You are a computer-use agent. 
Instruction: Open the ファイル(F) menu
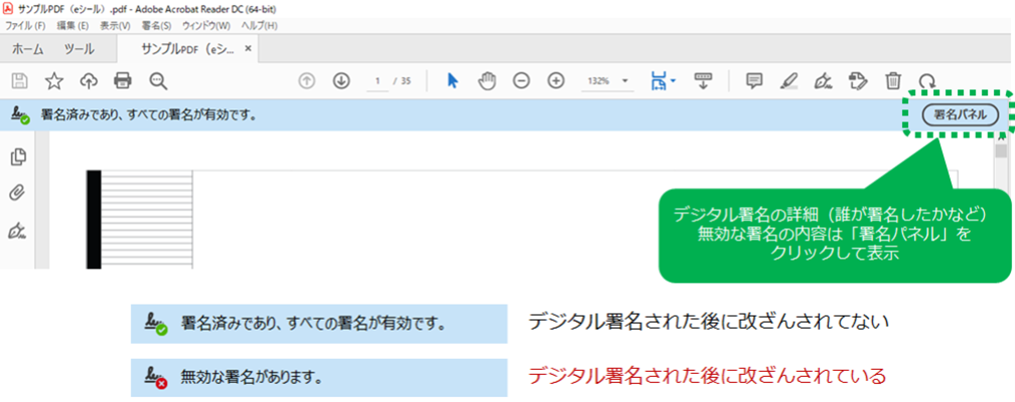coord(26,24)
